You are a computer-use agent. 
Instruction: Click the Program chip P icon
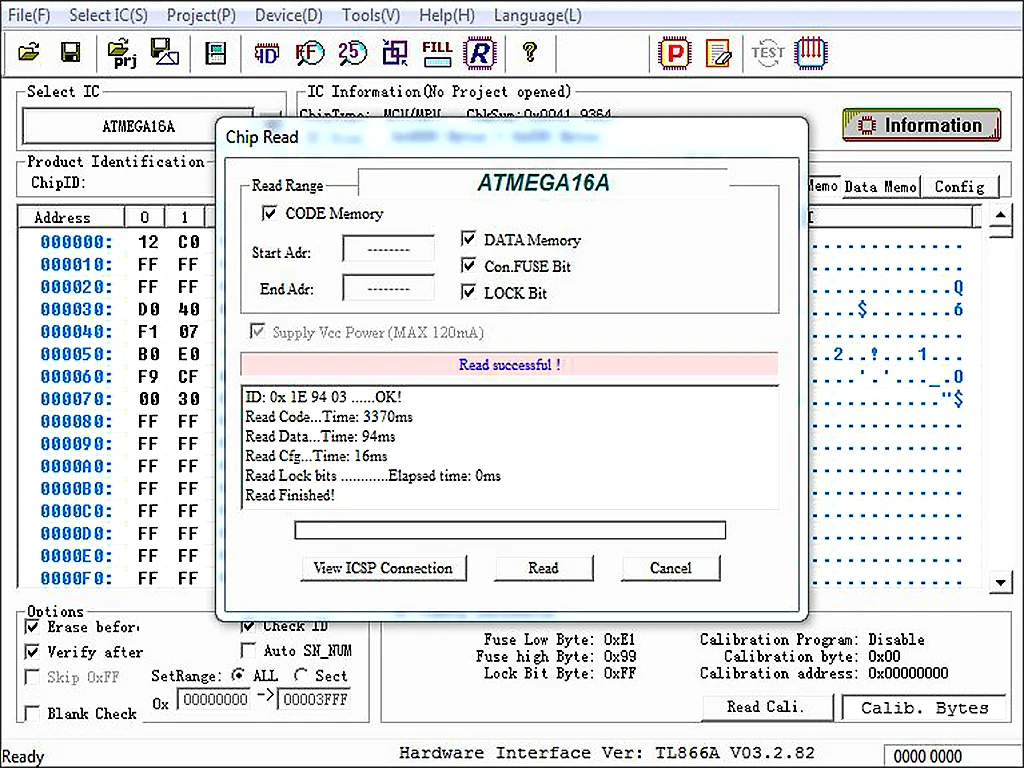pyautogui.click(x=675, y=54)
